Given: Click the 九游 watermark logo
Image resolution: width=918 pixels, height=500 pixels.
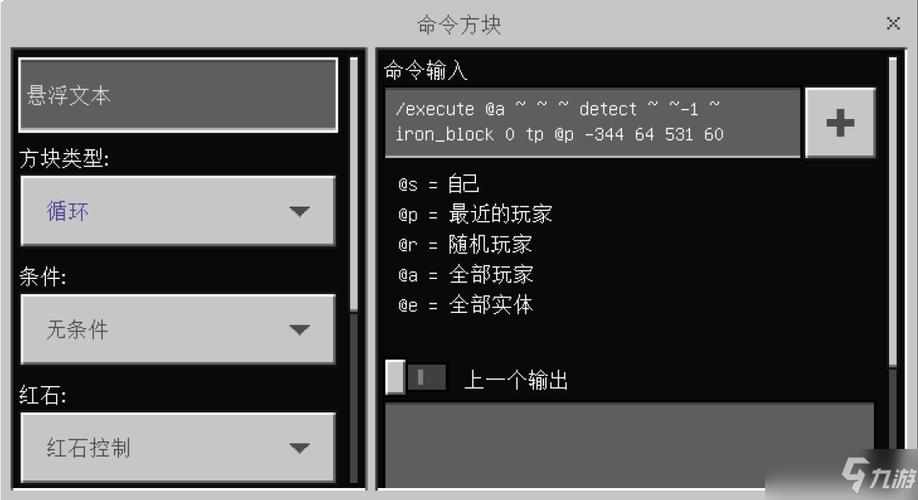Looking at the screenshot, I should coord(878,474).
